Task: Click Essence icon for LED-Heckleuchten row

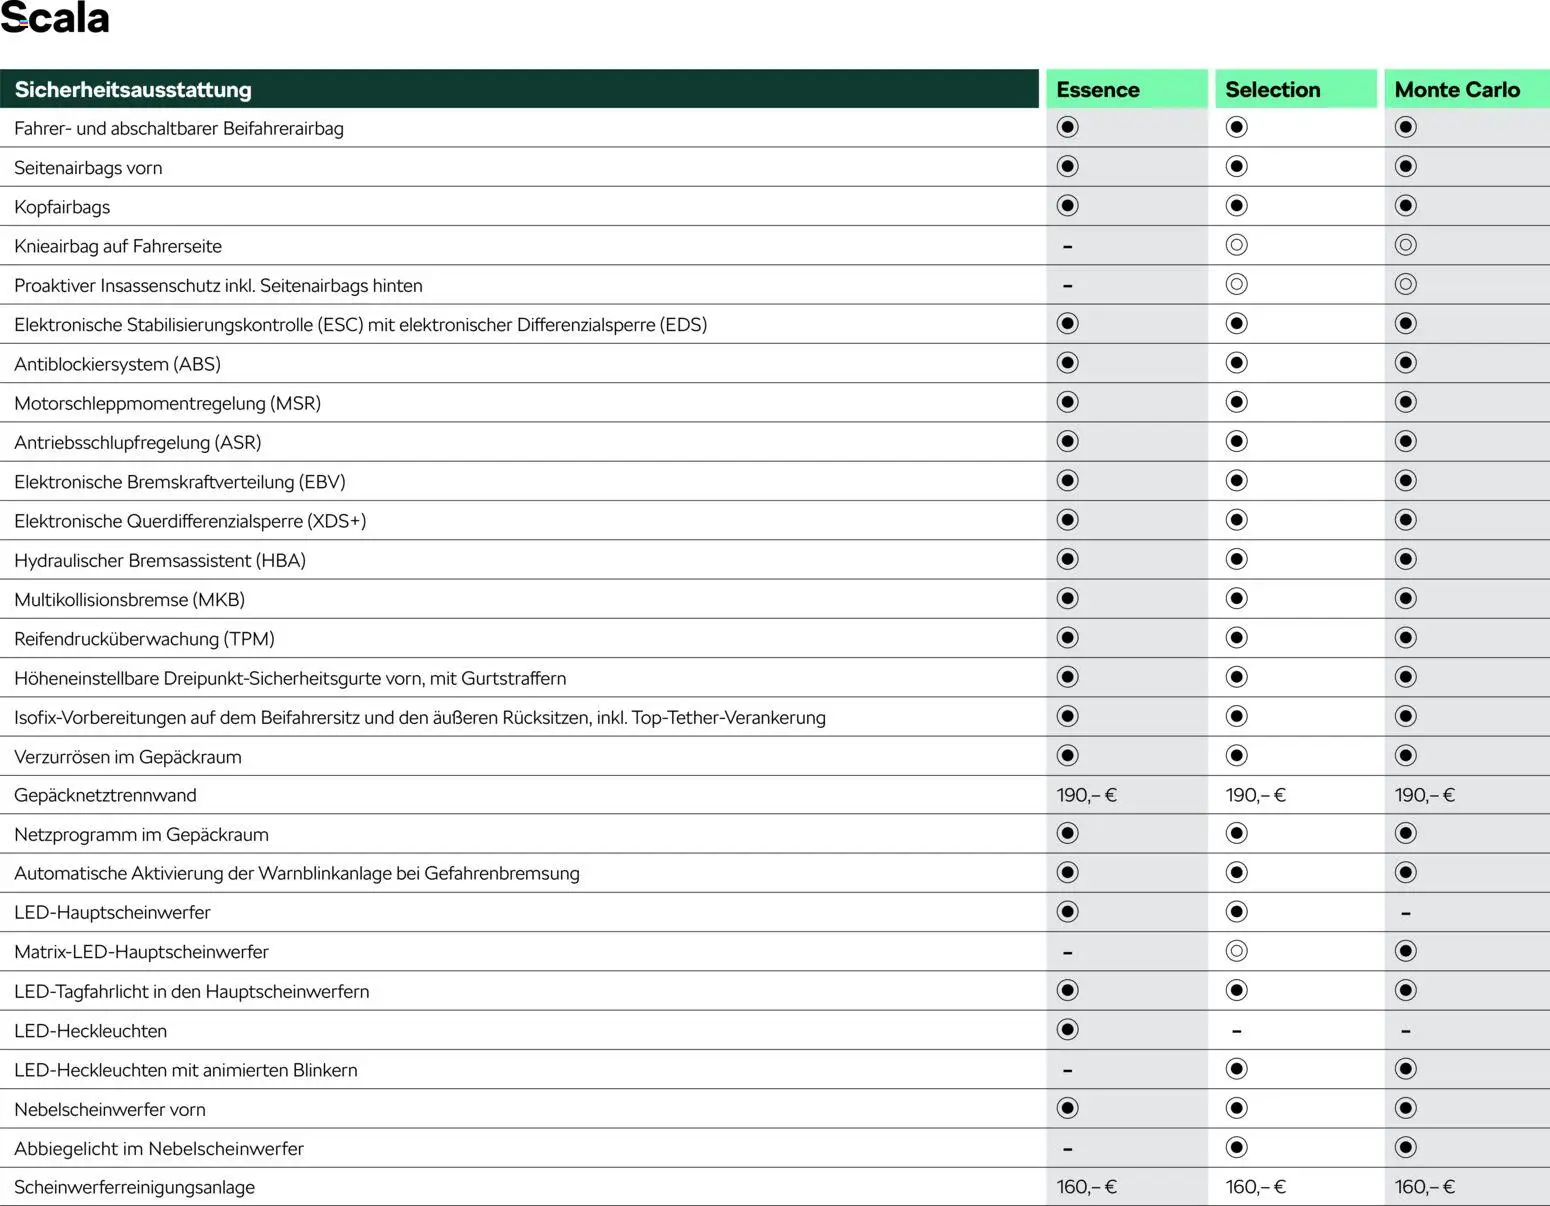Action: click(x=1067, y=1030)
